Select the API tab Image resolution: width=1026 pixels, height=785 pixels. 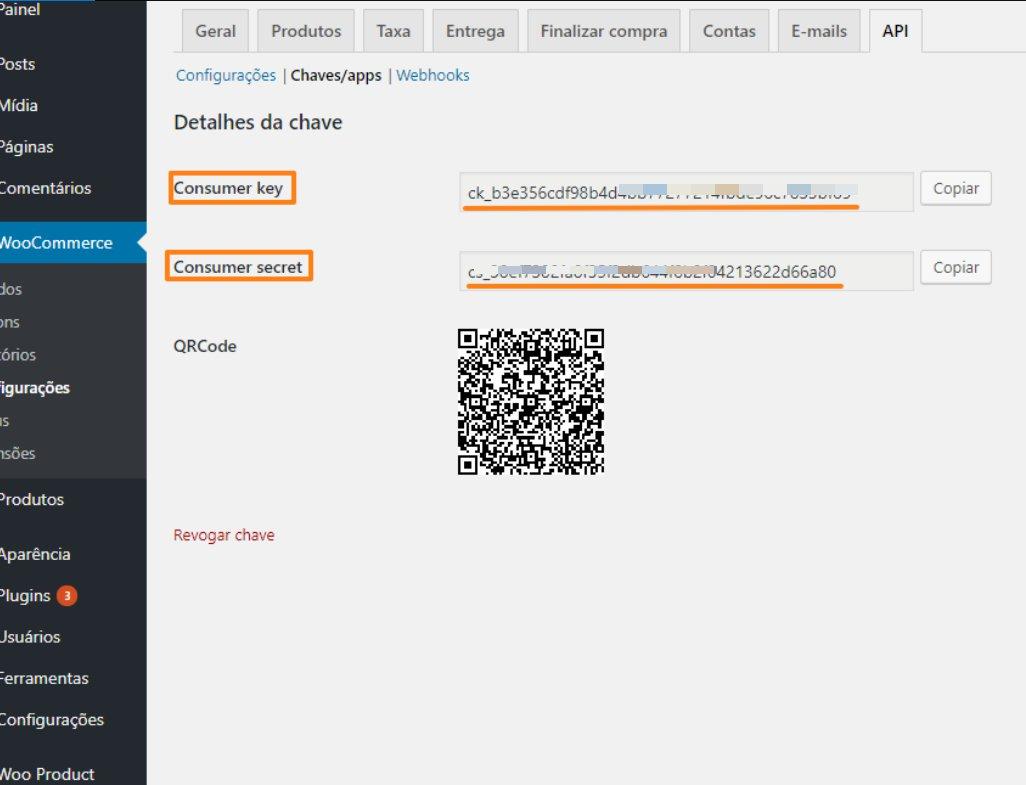point(895,31)
